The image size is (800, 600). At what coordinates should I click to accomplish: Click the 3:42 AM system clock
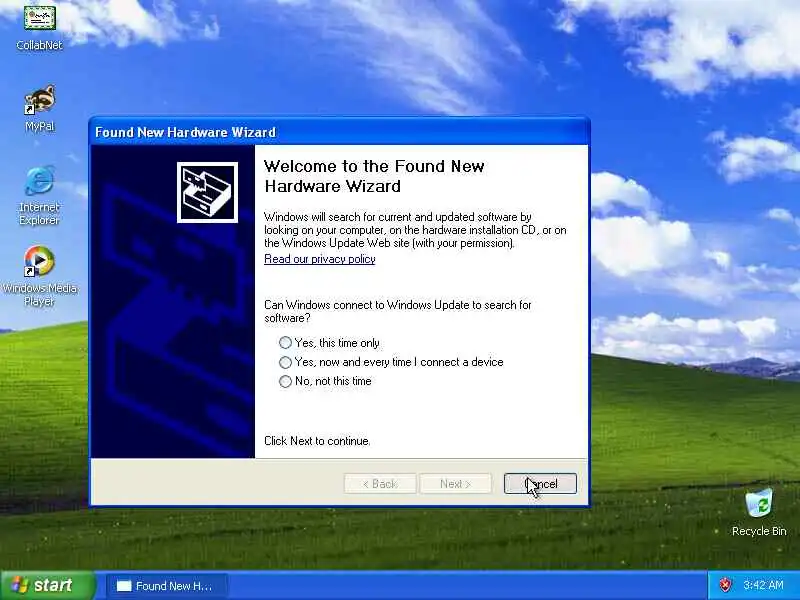coord(763,585)
